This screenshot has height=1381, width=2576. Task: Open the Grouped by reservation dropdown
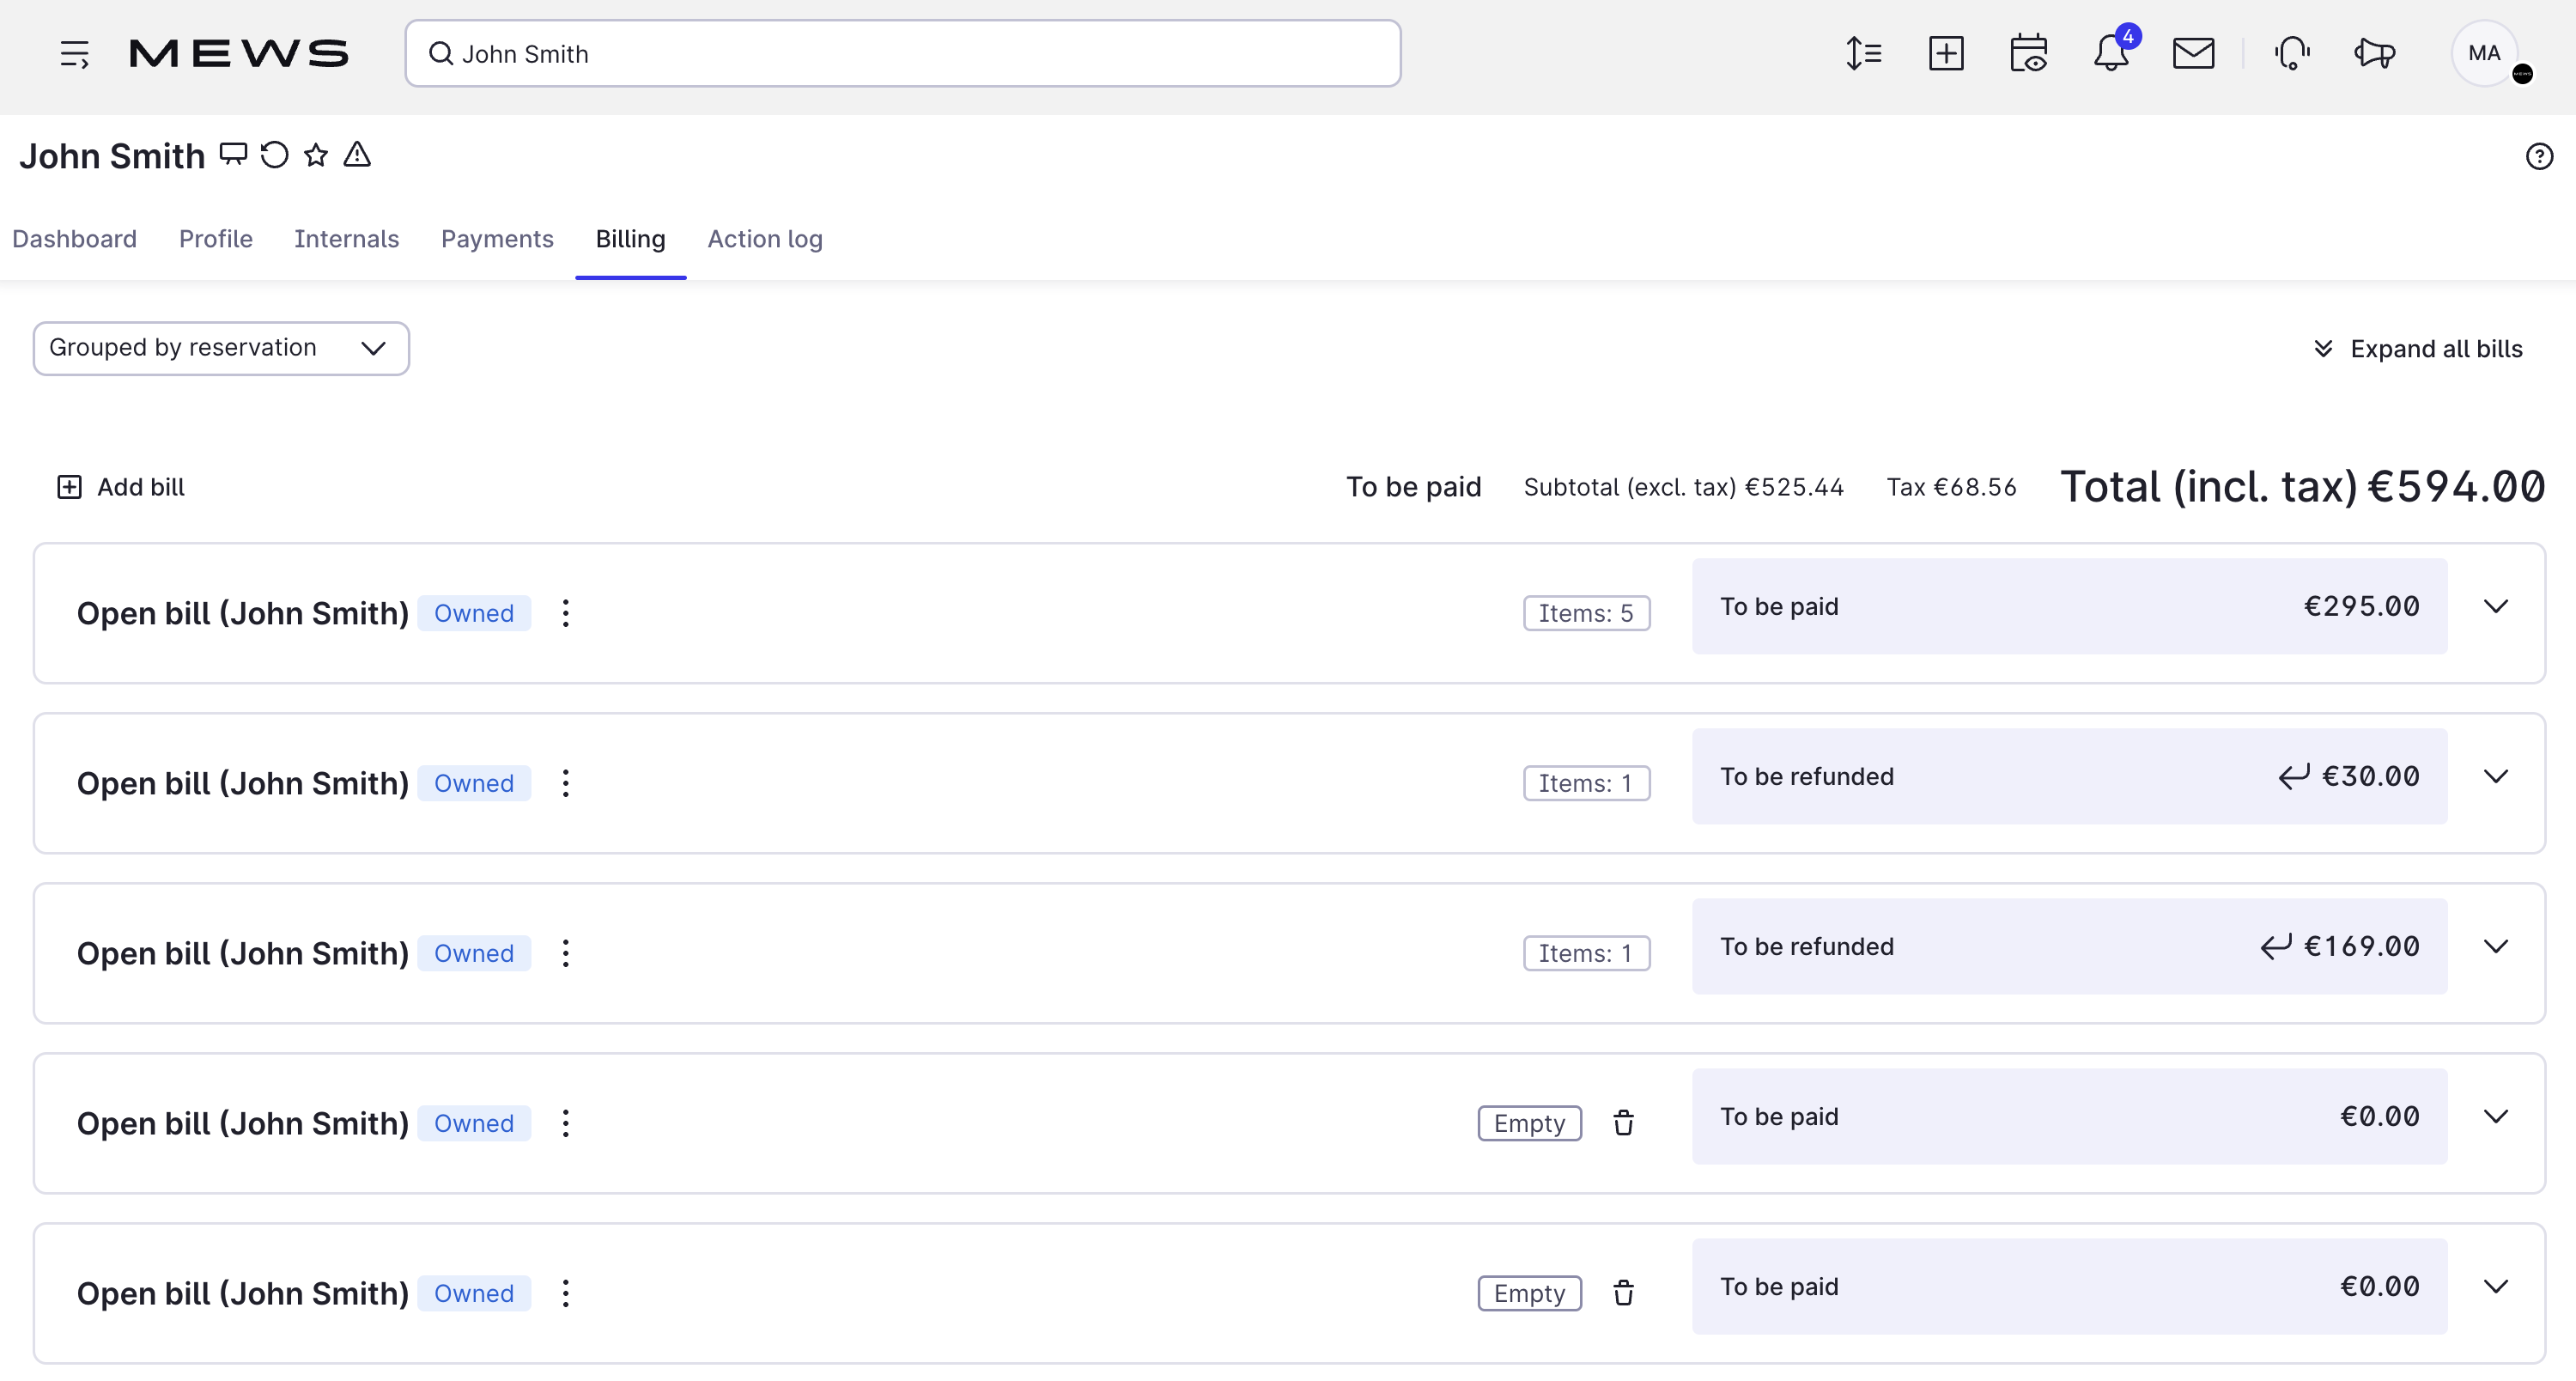click(221, 348)
